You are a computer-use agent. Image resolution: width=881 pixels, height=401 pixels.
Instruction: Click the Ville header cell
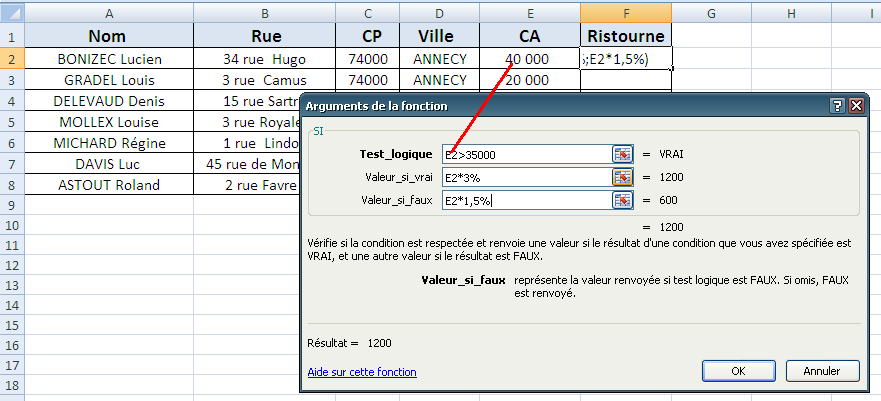pyautogui.click(x=439, y=36)
